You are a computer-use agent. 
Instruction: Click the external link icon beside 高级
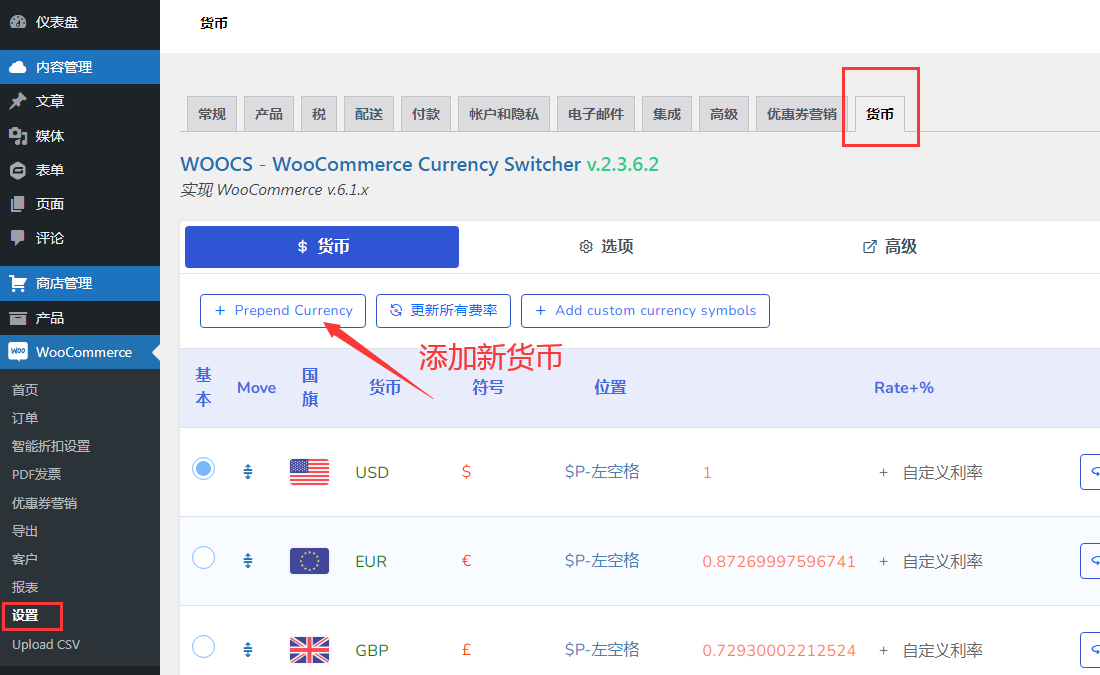pyautogui.click(x=869, y=247)
